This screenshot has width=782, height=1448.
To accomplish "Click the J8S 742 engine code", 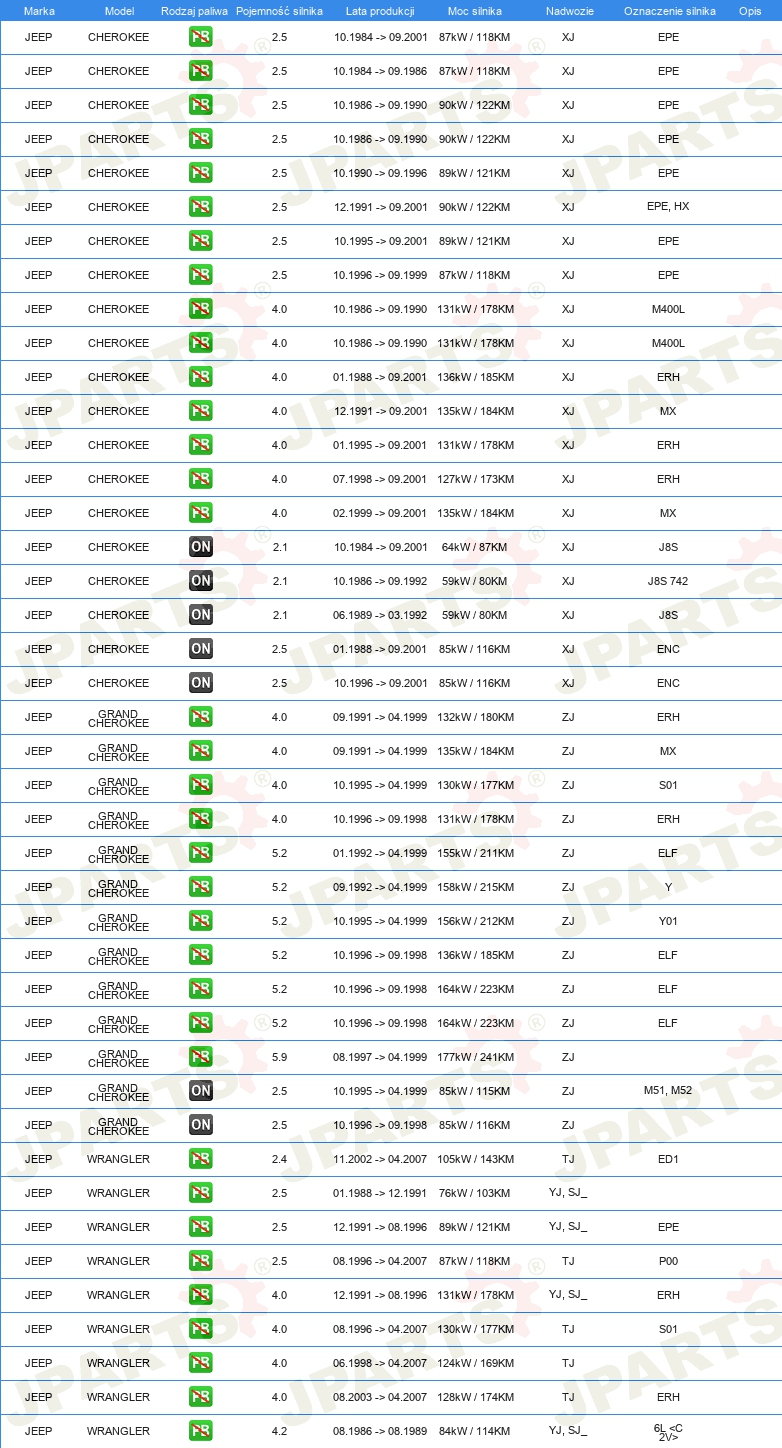I will click(668, 581).
